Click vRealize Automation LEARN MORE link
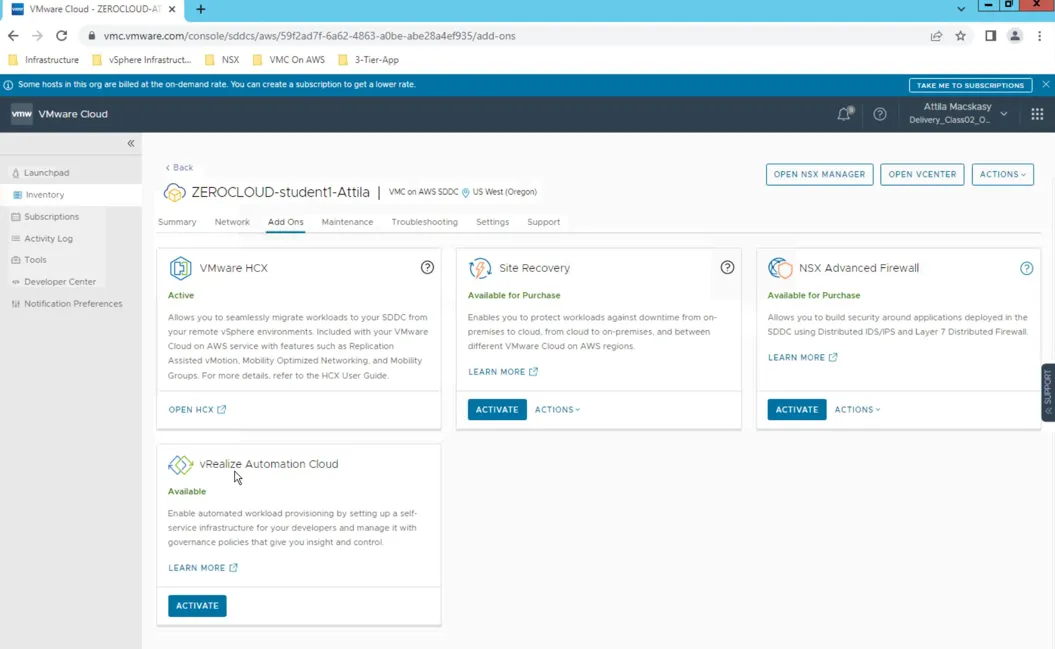1055x649 pixels. coord(203,568)
